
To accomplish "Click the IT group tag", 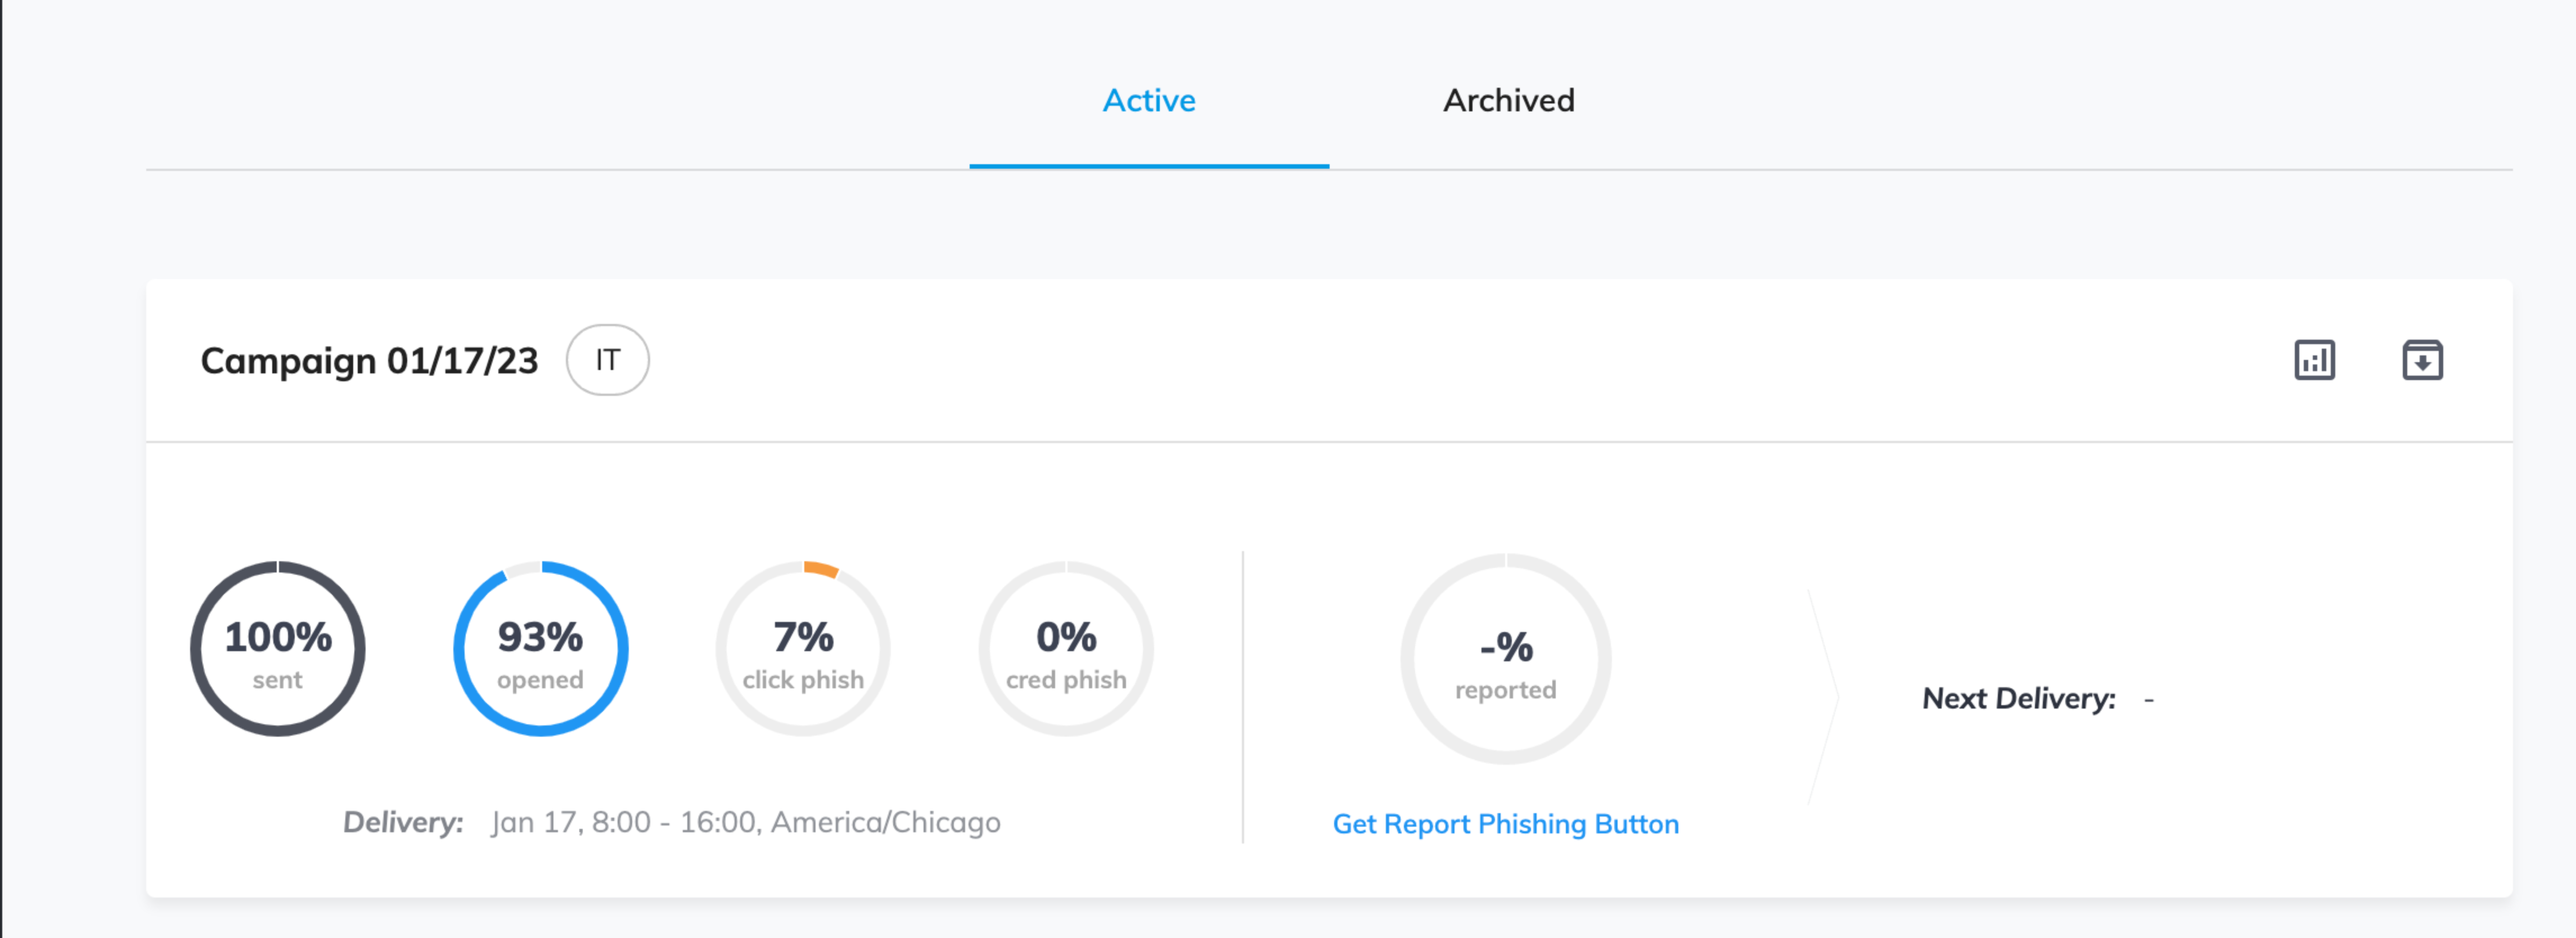I will 607,360.
